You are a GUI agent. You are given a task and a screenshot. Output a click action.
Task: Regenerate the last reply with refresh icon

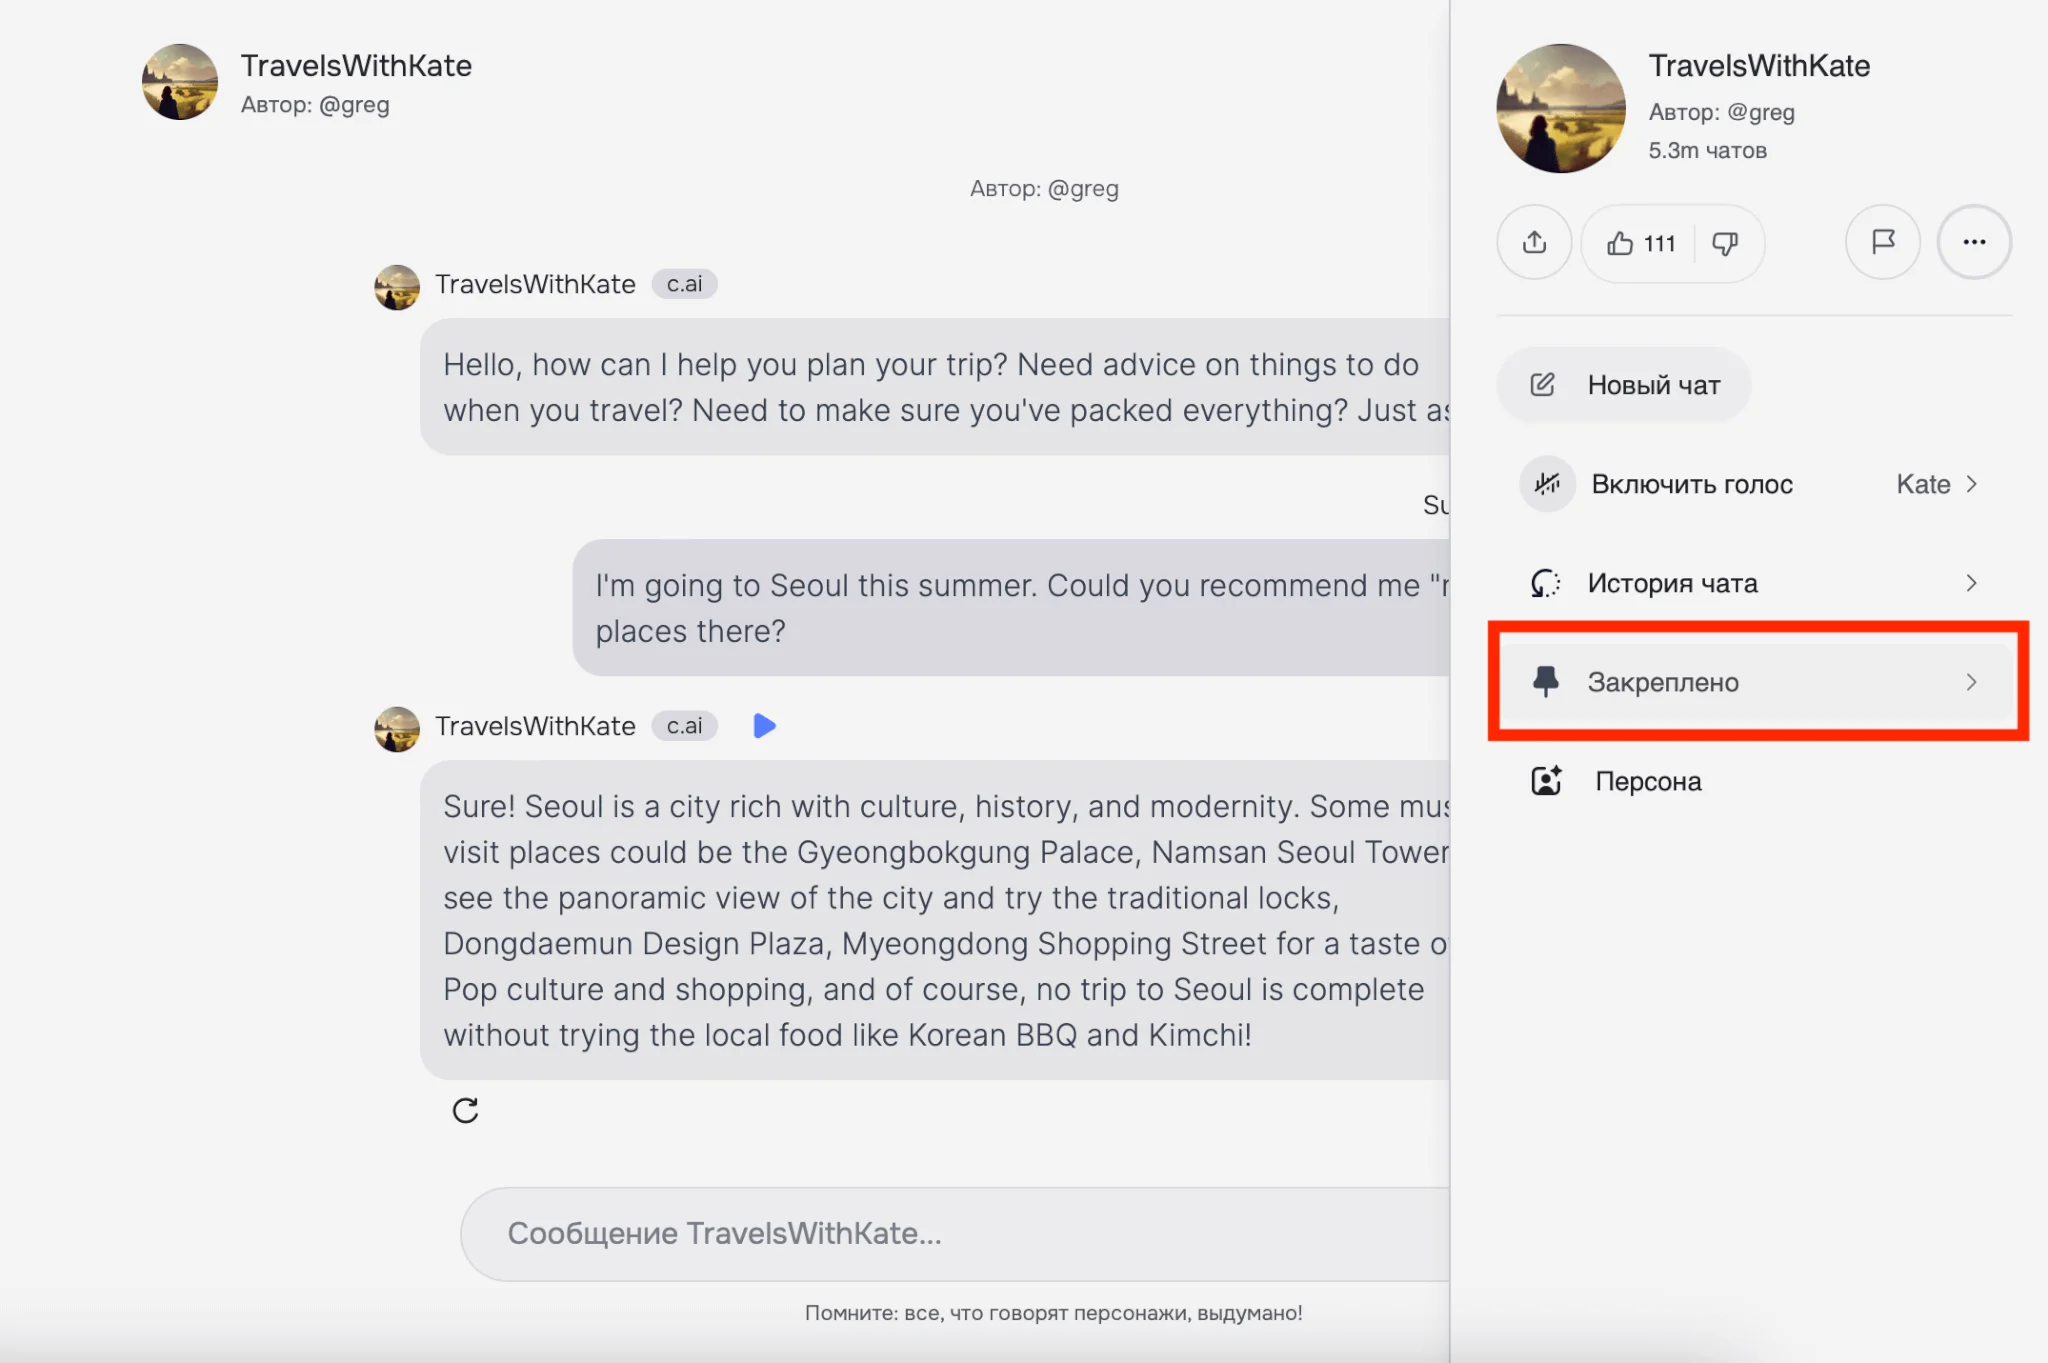[465, 1110]
